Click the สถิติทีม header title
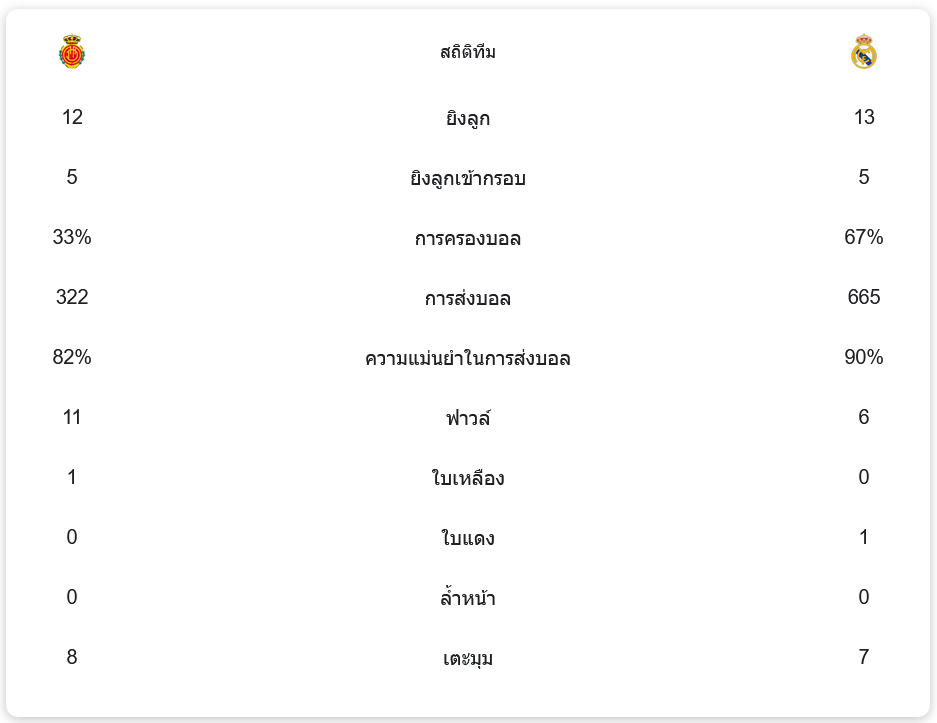 (x=468, y=52)
